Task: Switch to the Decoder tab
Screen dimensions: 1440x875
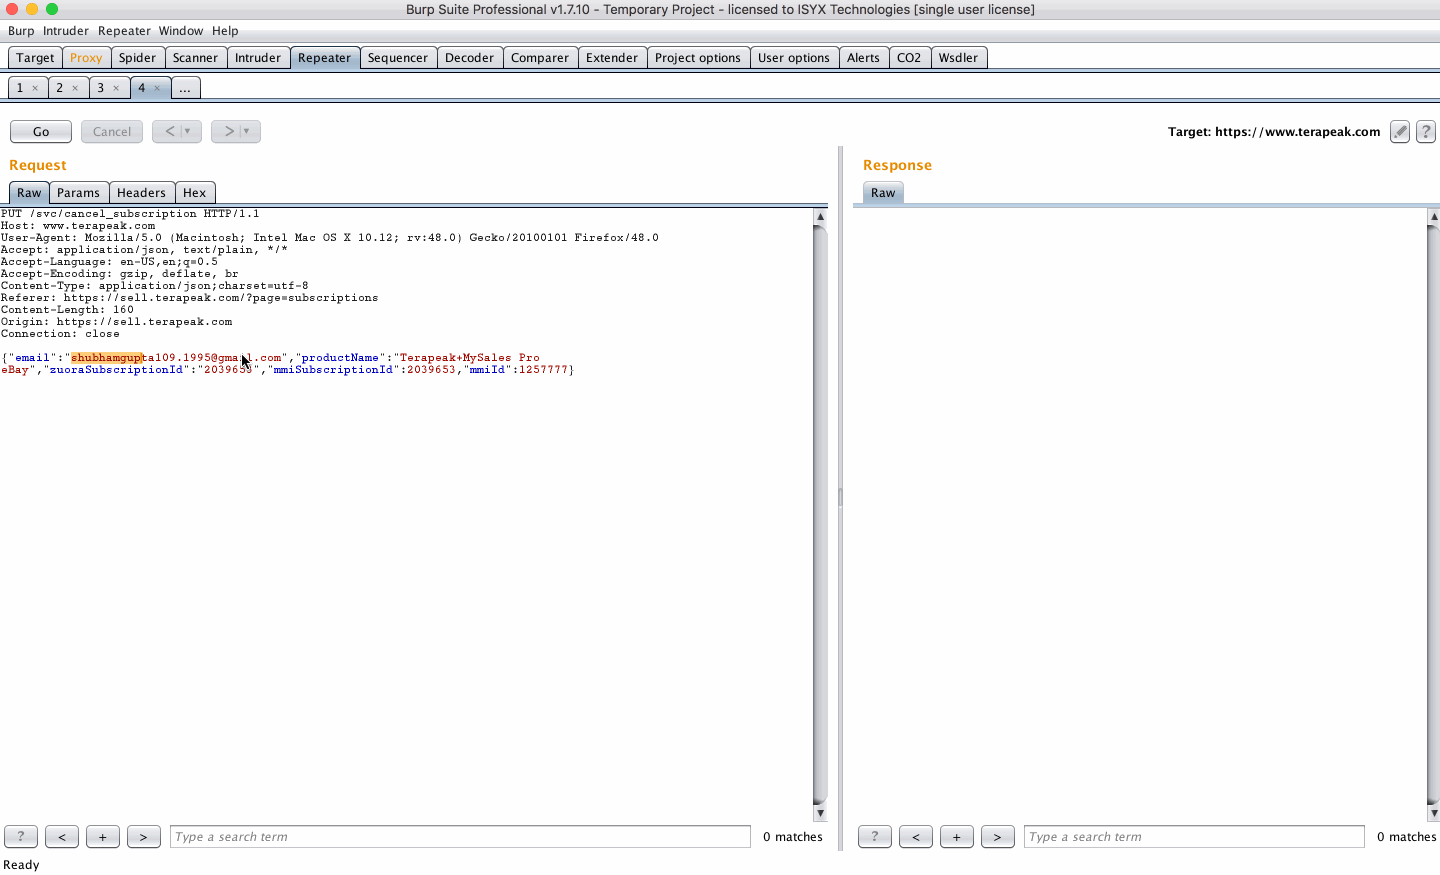Action: click(470, 58)
